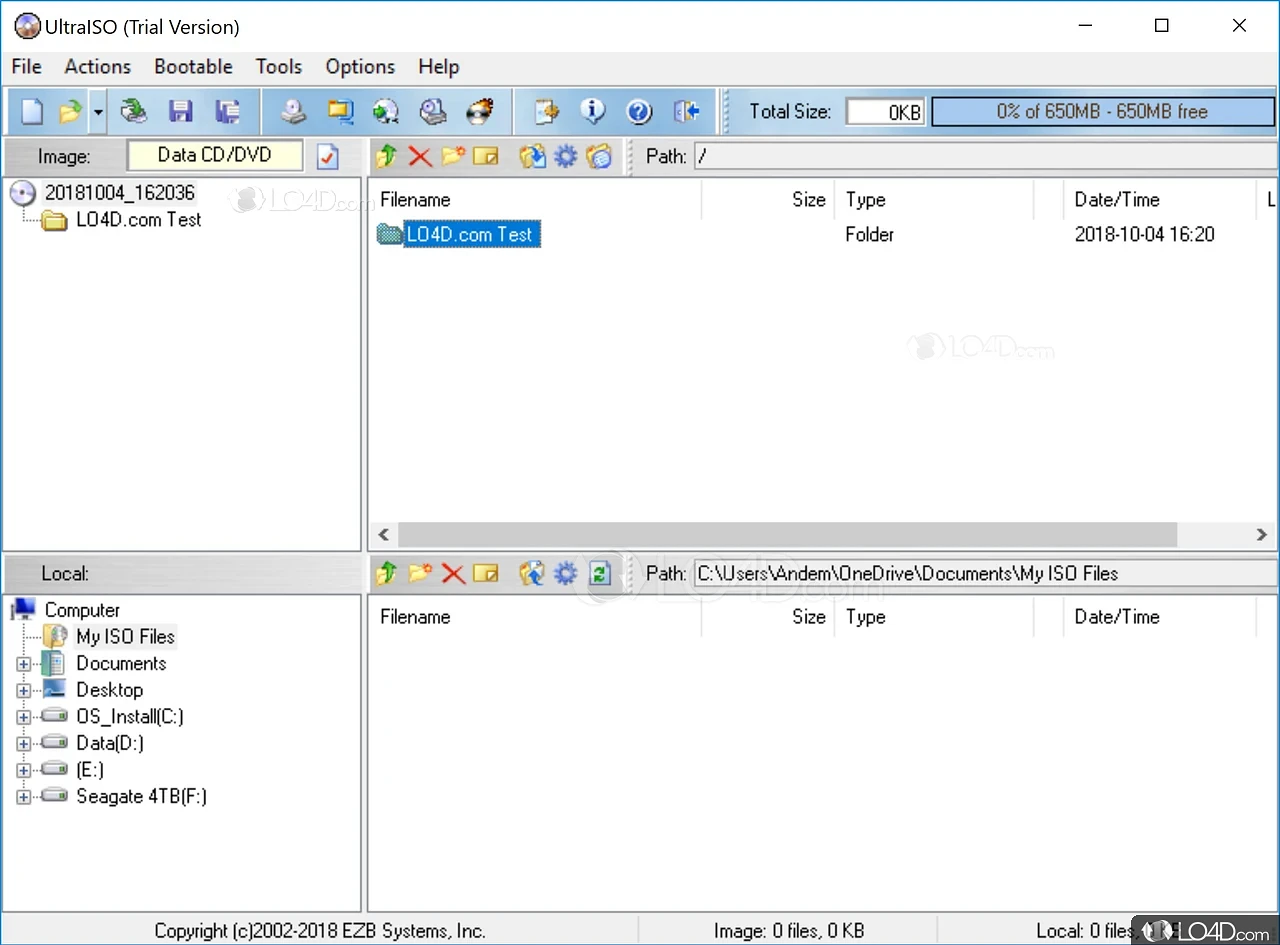1280x945 pixels.
Task: Click the left arrow of image list scrollbar
Action: [x=383, y=535]
